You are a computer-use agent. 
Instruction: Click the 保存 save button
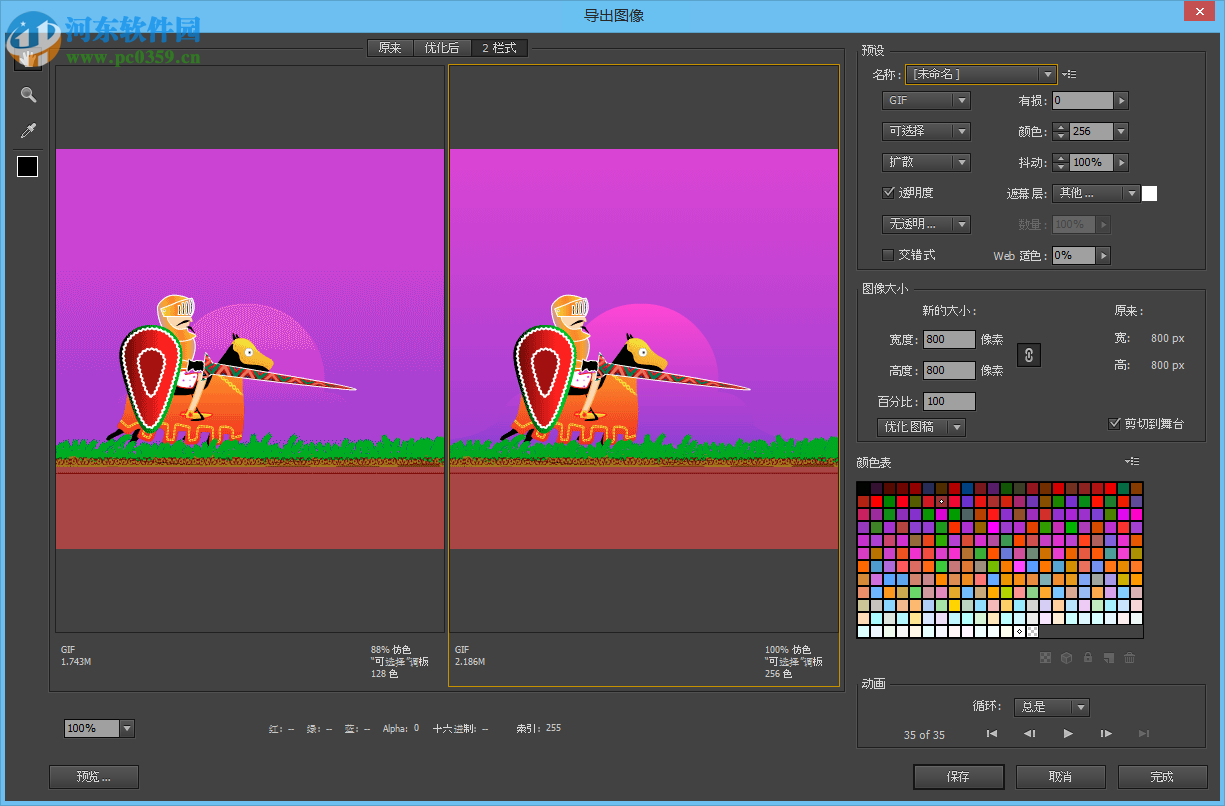point(958,776)
